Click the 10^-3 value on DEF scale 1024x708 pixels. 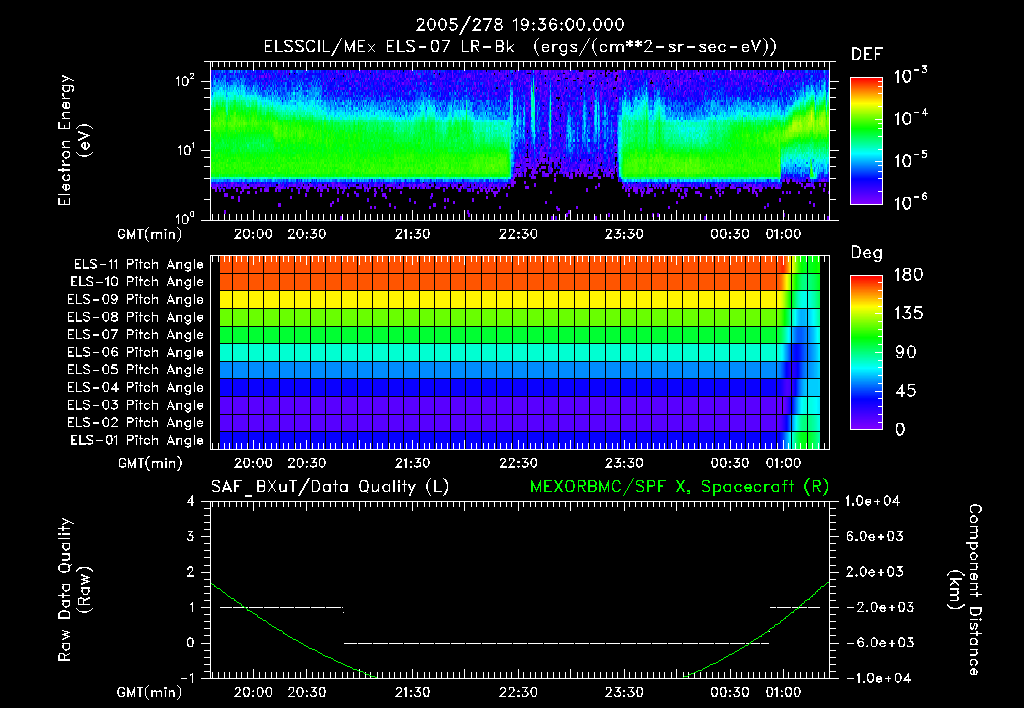(x=910, y=76)
